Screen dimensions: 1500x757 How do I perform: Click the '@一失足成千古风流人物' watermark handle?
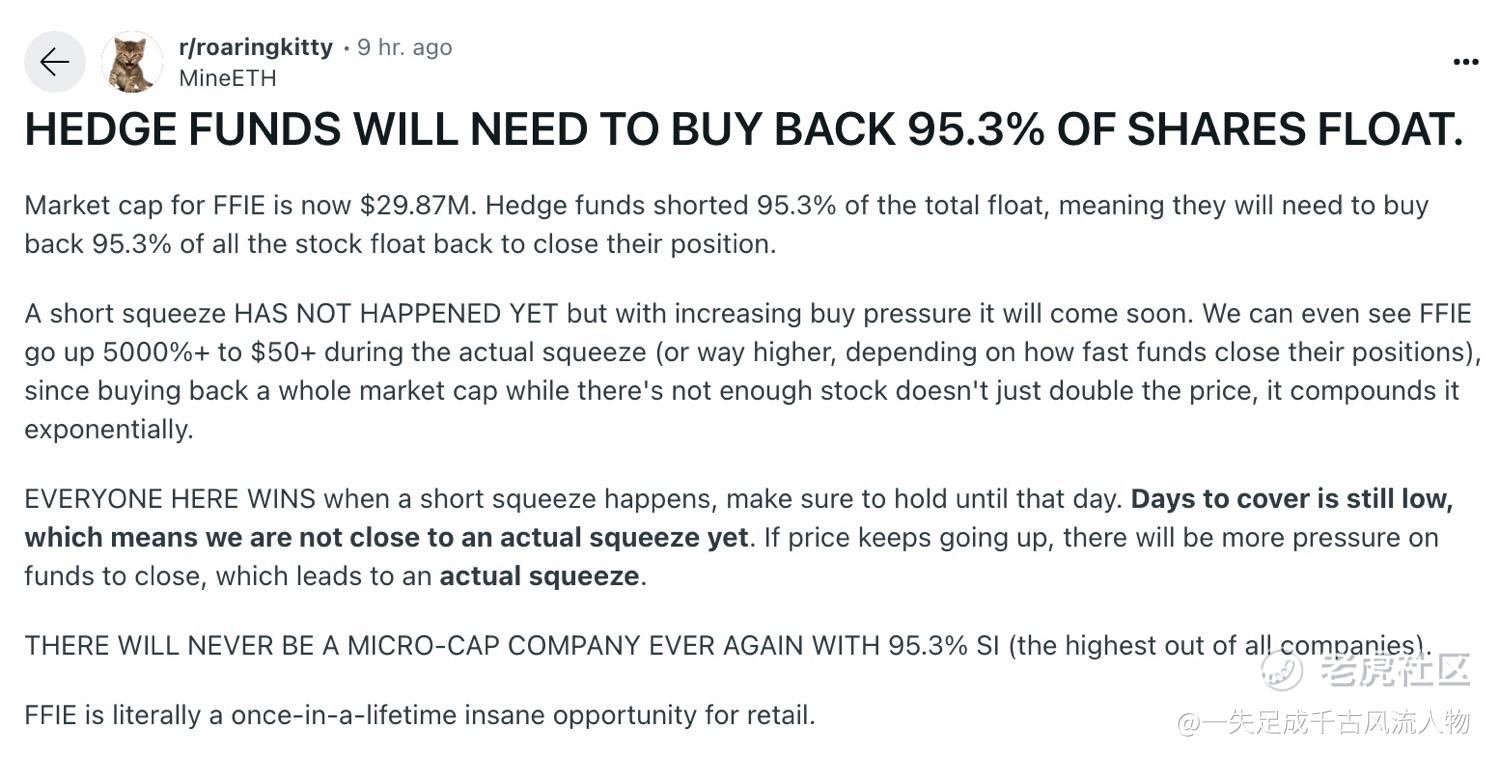[1323, 722]
